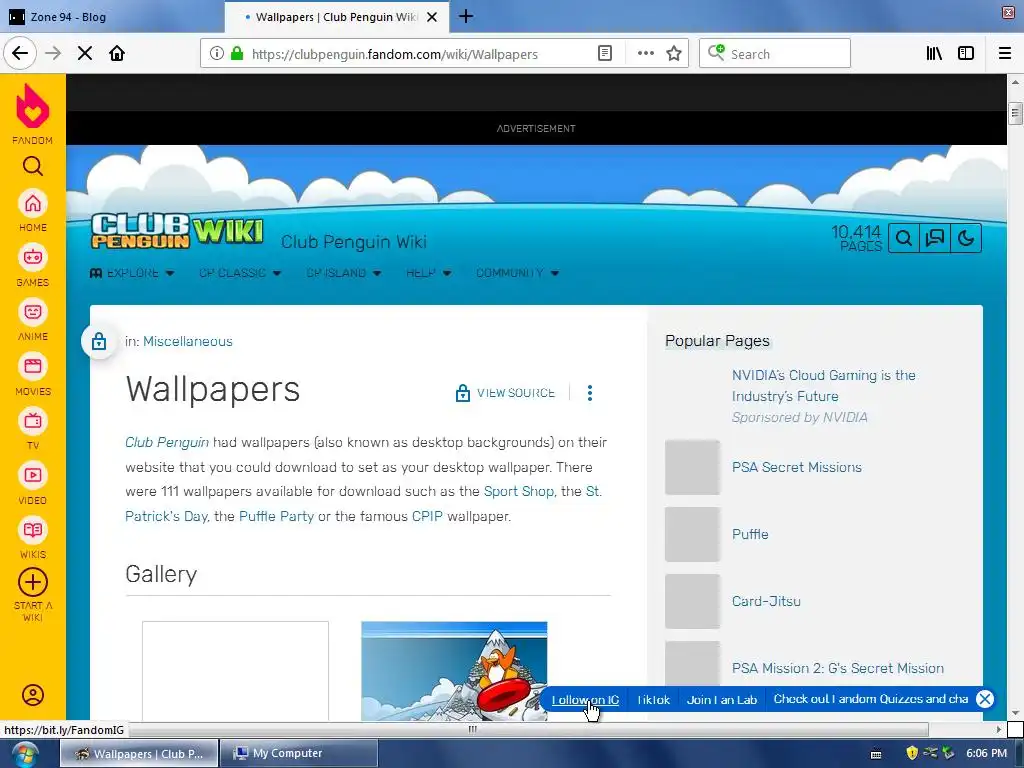Open NVIDIA's Cloud Gaming sponsored link

824,385
